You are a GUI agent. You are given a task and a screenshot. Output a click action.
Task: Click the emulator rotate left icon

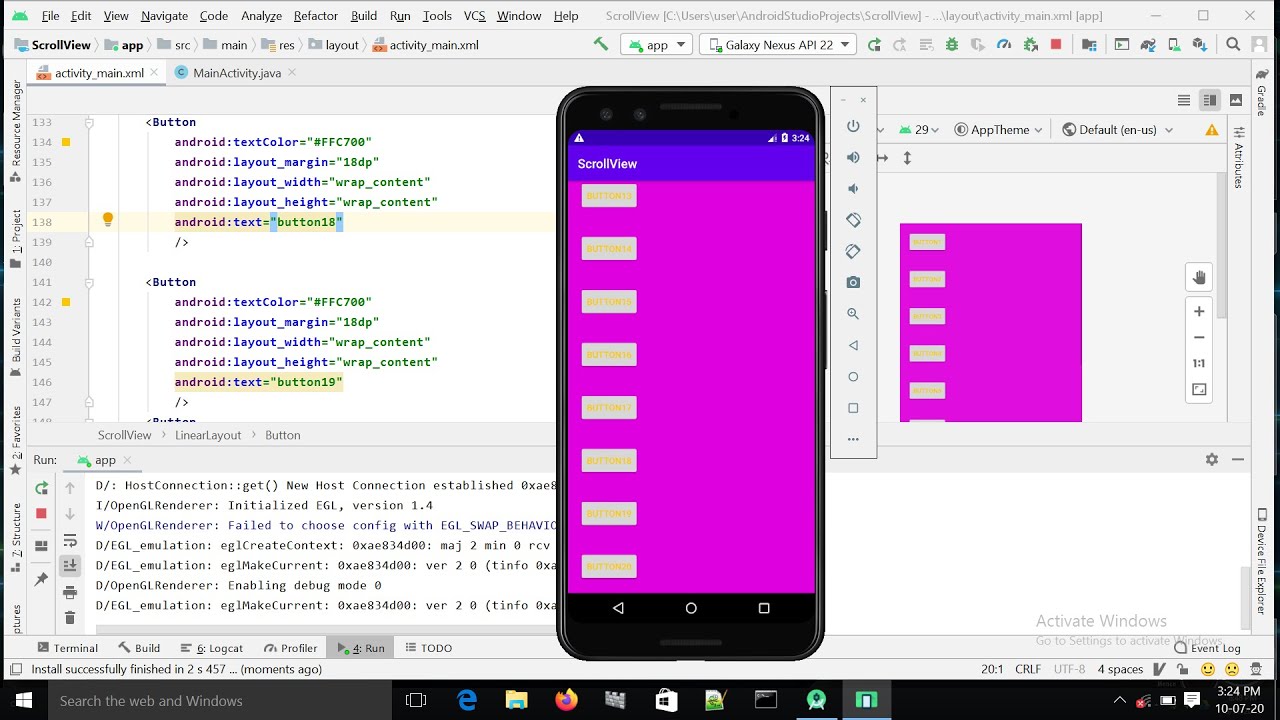click(x=853, y=220)
